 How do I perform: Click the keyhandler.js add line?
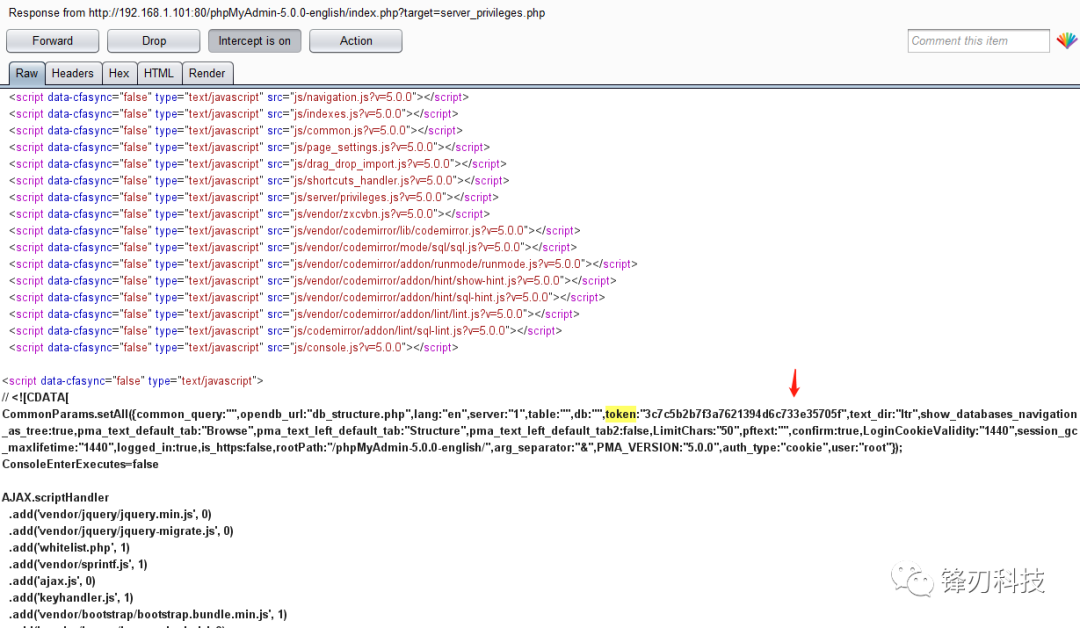pyautogui.click(x=71, y=598)
